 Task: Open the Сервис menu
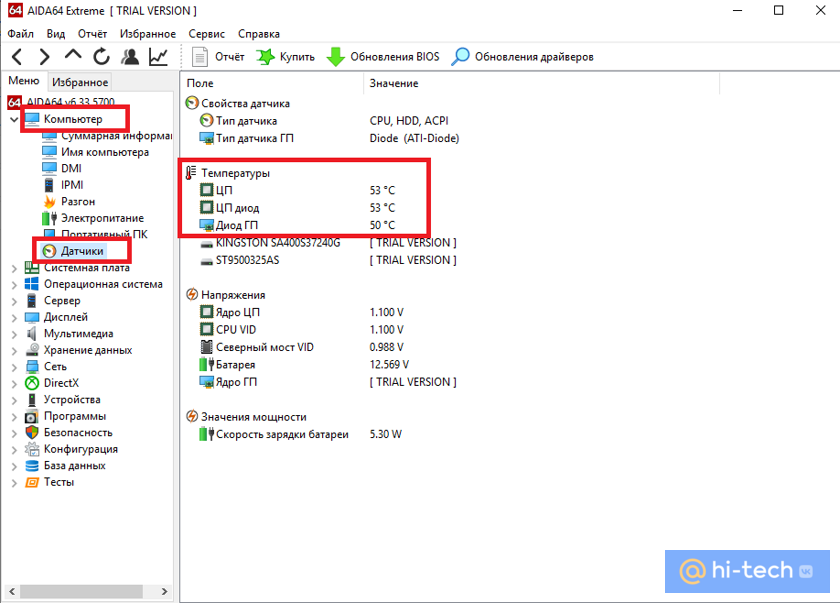coord(206,34)
